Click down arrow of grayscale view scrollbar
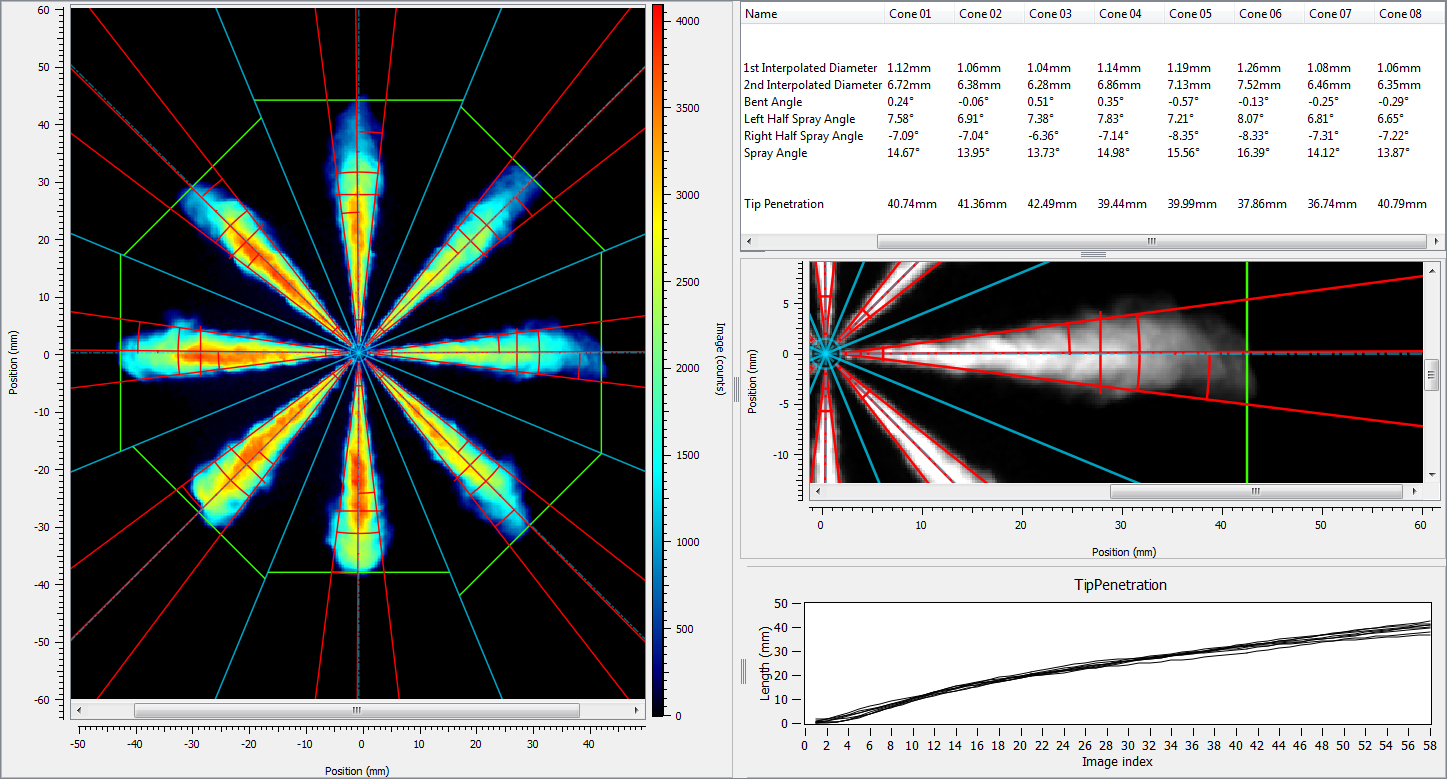This screenshot has width=1447, height=779. [x=1431, y=476]
